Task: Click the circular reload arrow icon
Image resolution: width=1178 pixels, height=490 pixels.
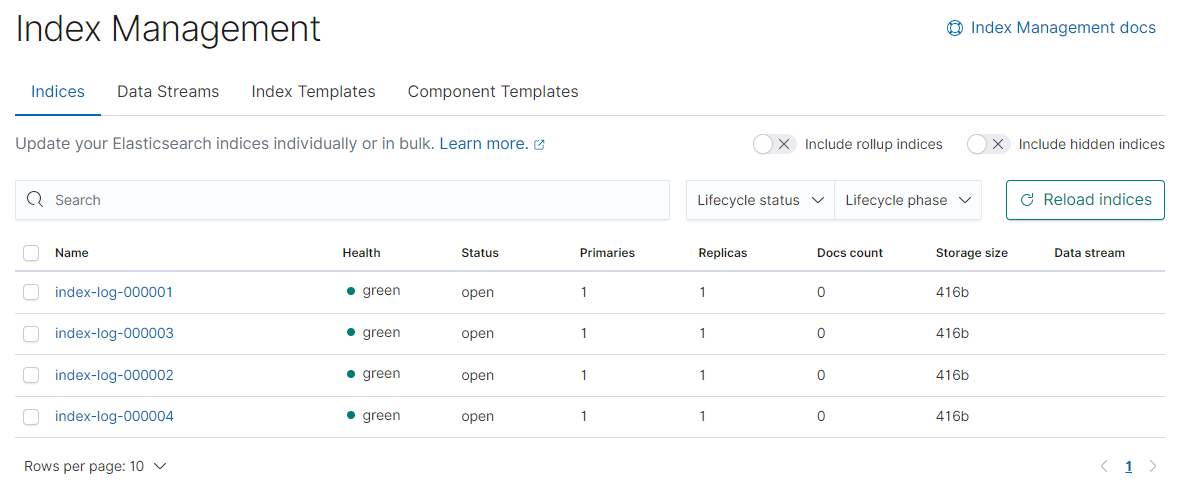Action: pyautogui.click(x=1027, y=200)
